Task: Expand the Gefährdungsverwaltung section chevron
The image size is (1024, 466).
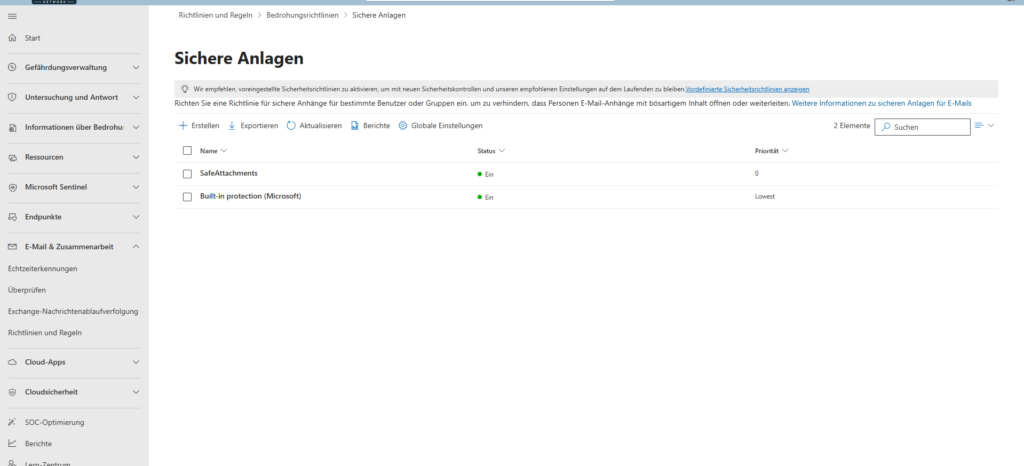Action: 136,67
